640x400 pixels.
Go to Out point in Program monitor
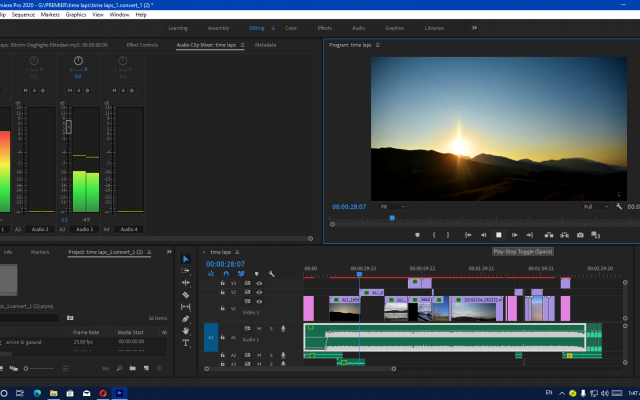[x=529, y=235]
